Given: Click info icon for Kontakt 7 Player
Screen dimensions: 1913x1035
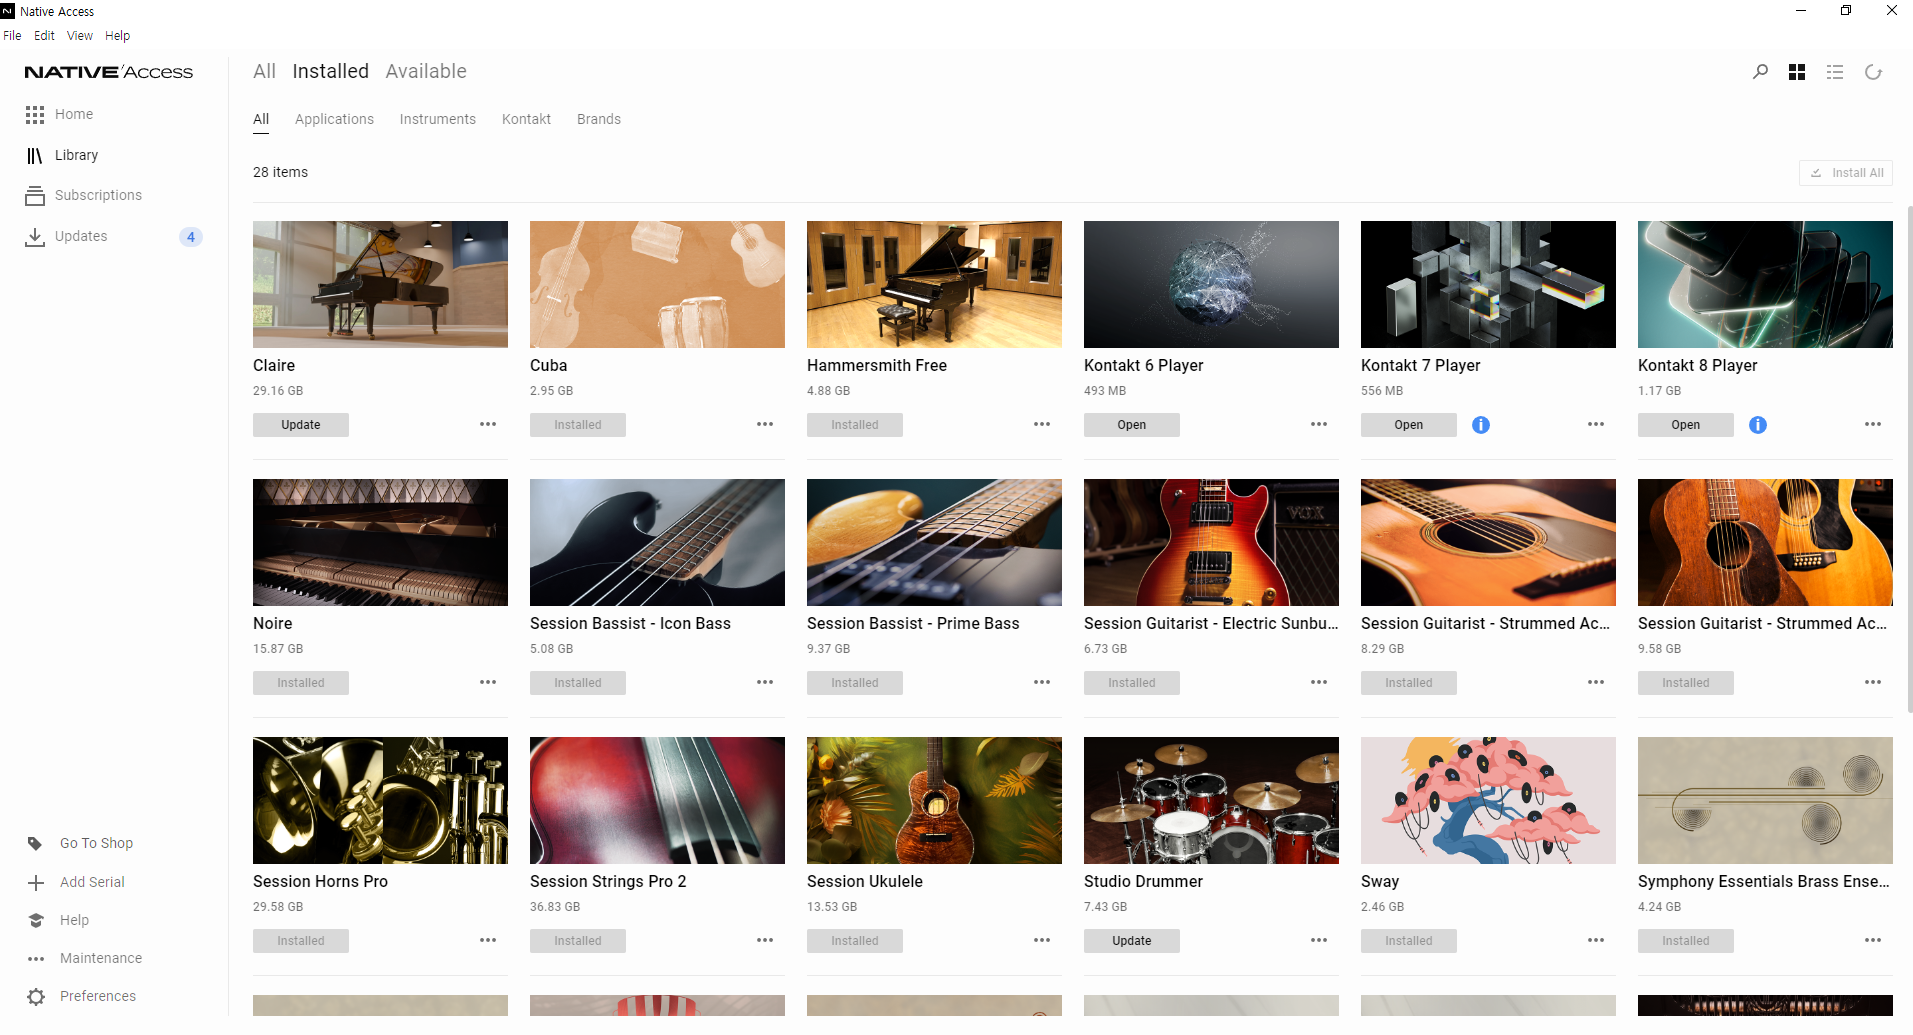Looking at the screenshot, I should [x=1481, y=425].
